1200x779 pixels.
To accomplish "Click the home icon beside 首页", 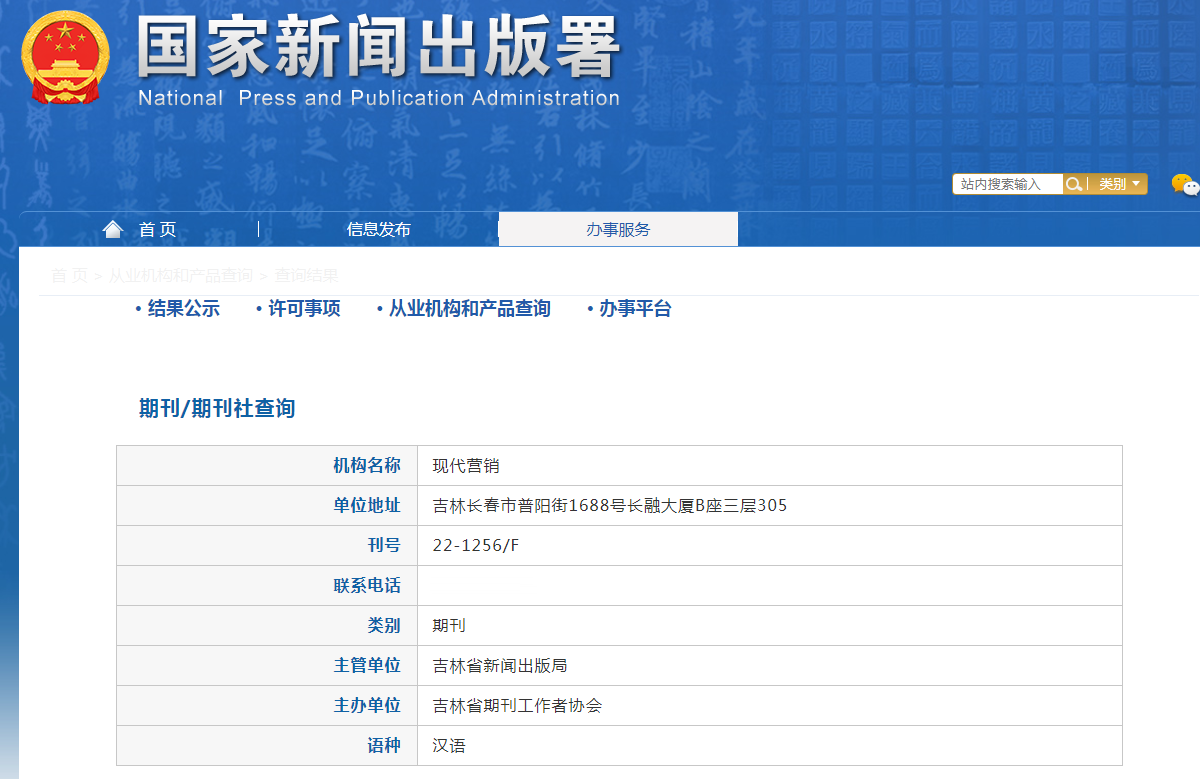I will (x=113, y=229).
